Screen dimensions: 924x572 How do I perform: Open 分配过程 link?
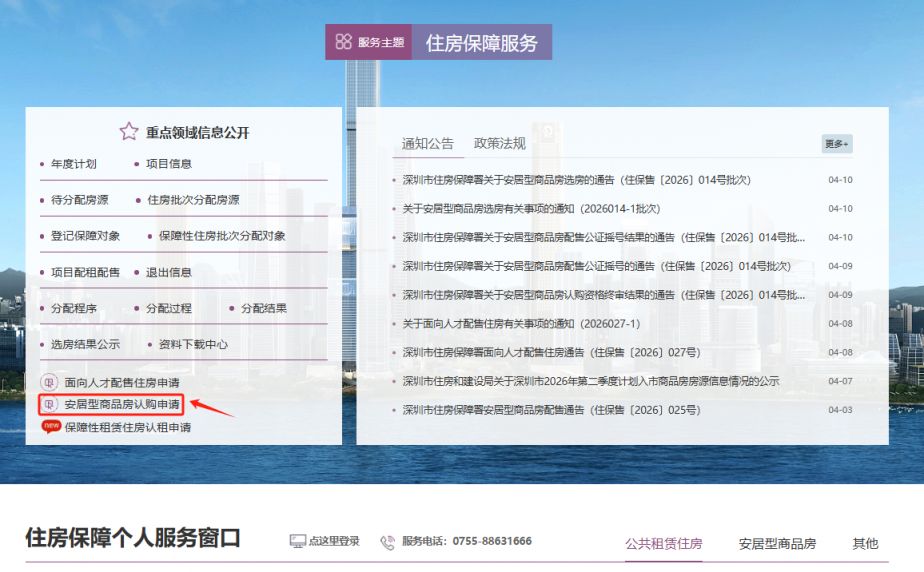[169, 308]
